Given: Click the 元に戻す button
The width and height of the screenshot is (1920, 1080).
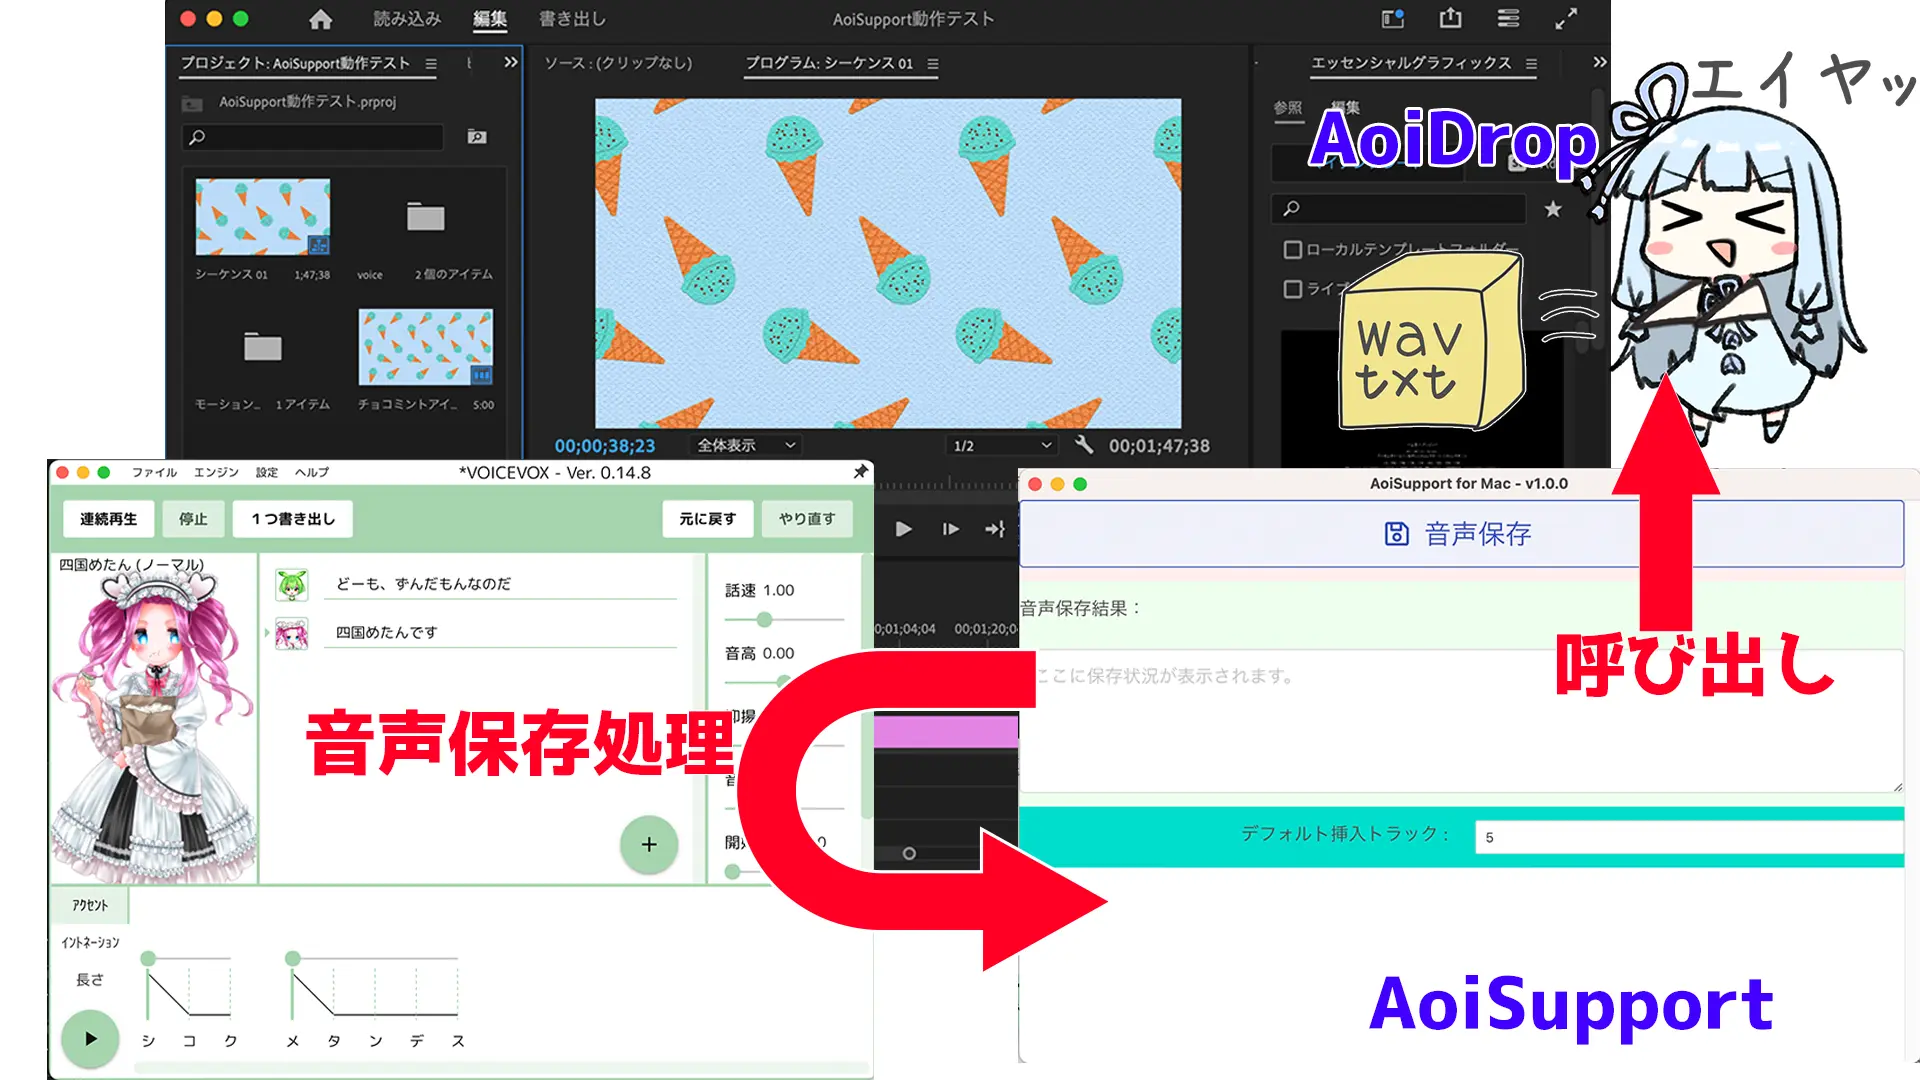Looking at the screenshot, I should pos(707,519).
